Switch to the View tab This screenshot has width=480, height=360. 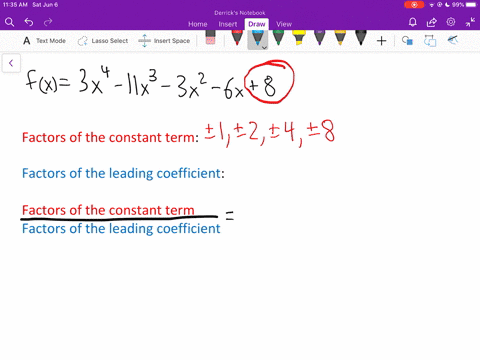pyautogui.click(x=284, y=24)
